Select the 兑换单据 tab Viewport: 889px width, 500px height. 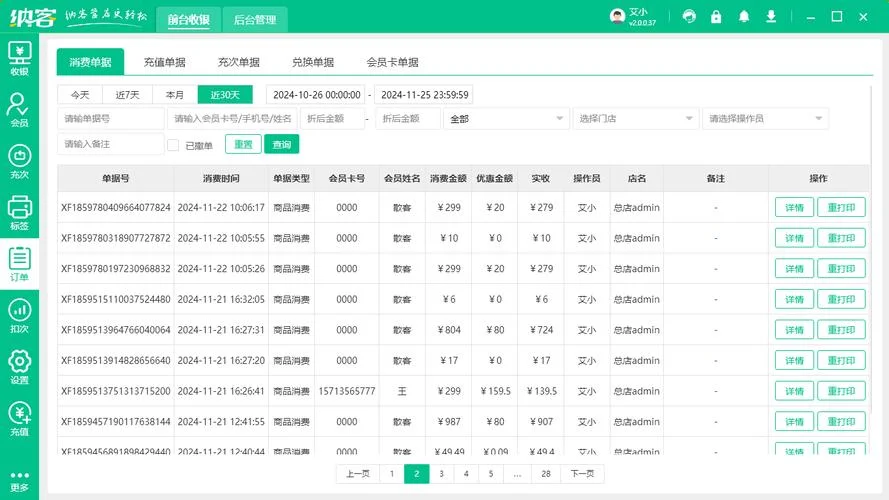pos(313,62)
